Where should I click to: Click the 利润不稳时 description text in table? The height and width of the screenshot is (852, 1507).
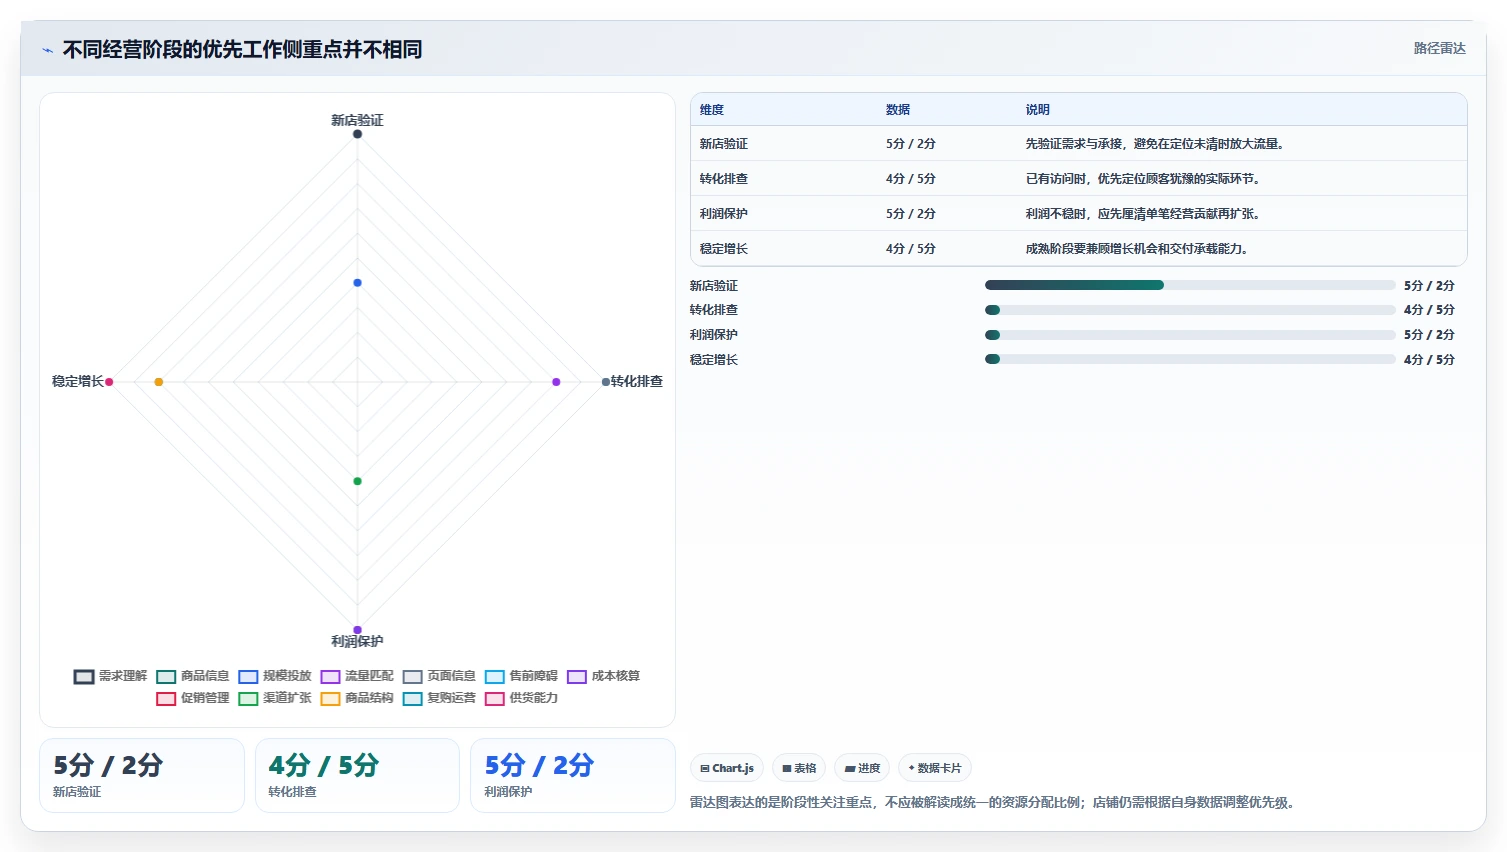tap(1143, 214)
